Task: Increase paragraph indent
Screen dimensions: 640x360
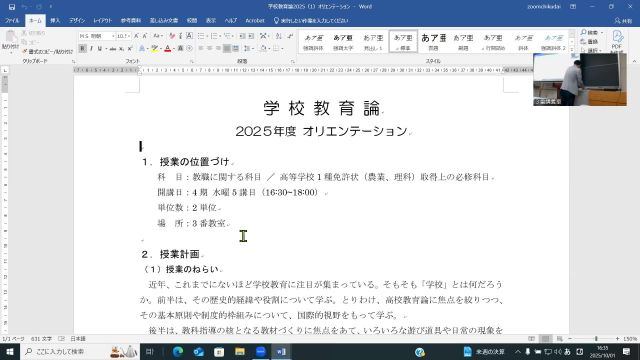Action: pos(251,36)
